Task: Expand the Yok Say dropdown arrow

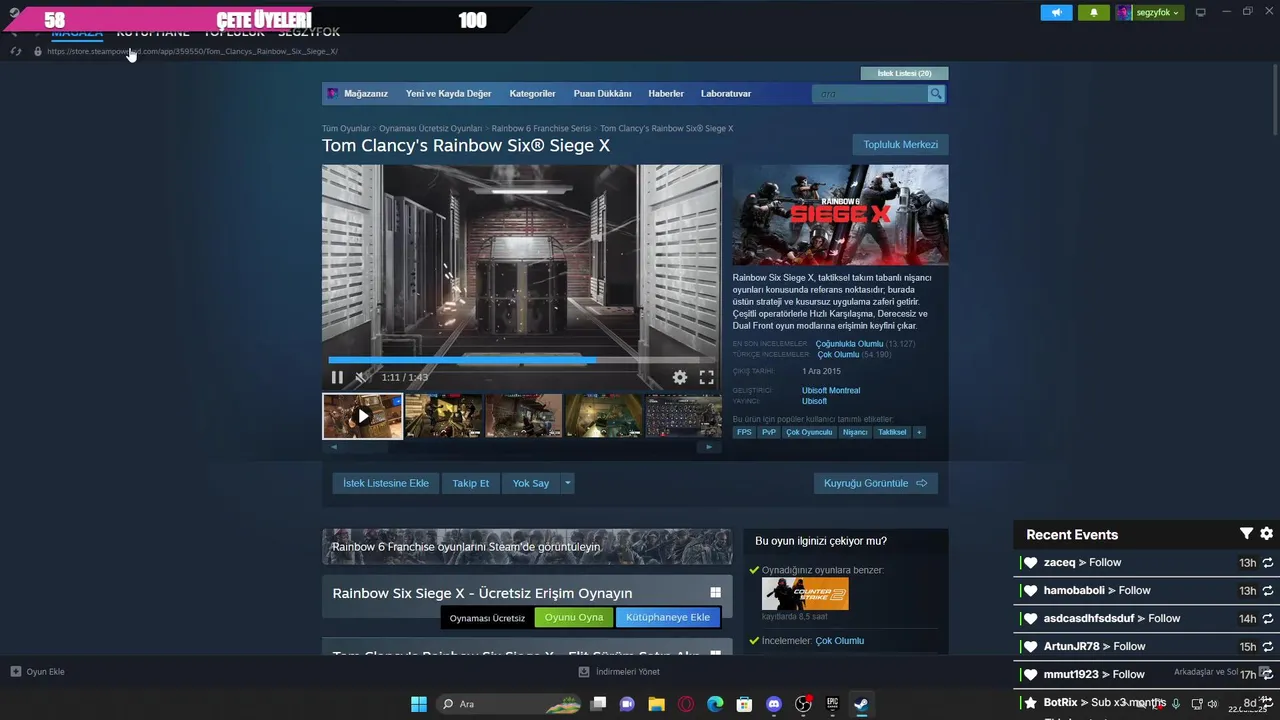Action: click(x=567, y=483)
